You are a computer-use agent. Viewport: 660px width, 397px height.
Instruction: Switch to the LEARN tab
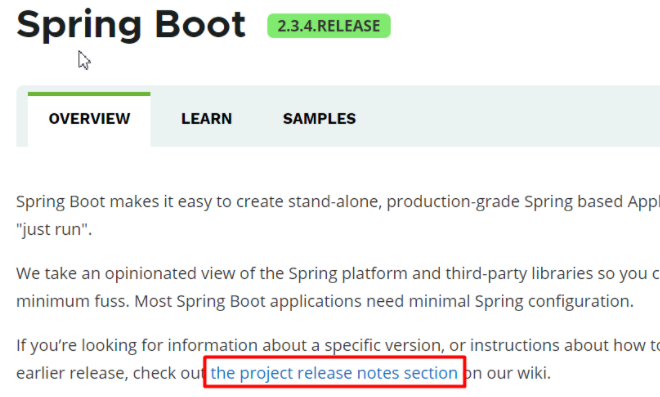tap(206, 119)
